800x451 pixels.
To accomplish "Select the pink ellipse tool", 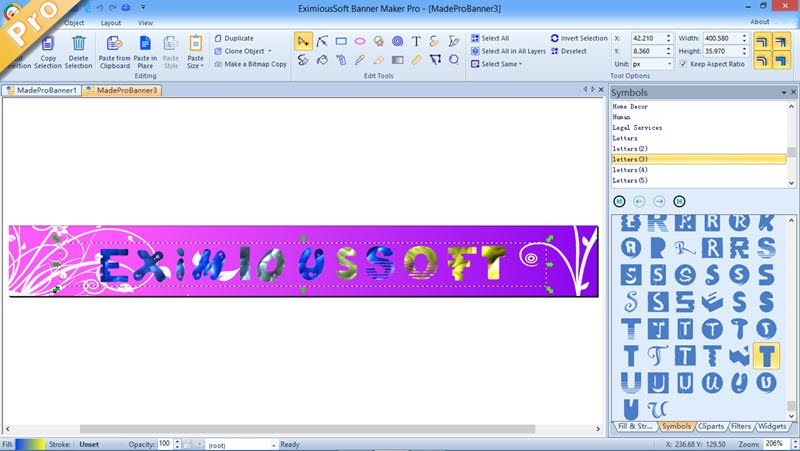I will point(360,41).
